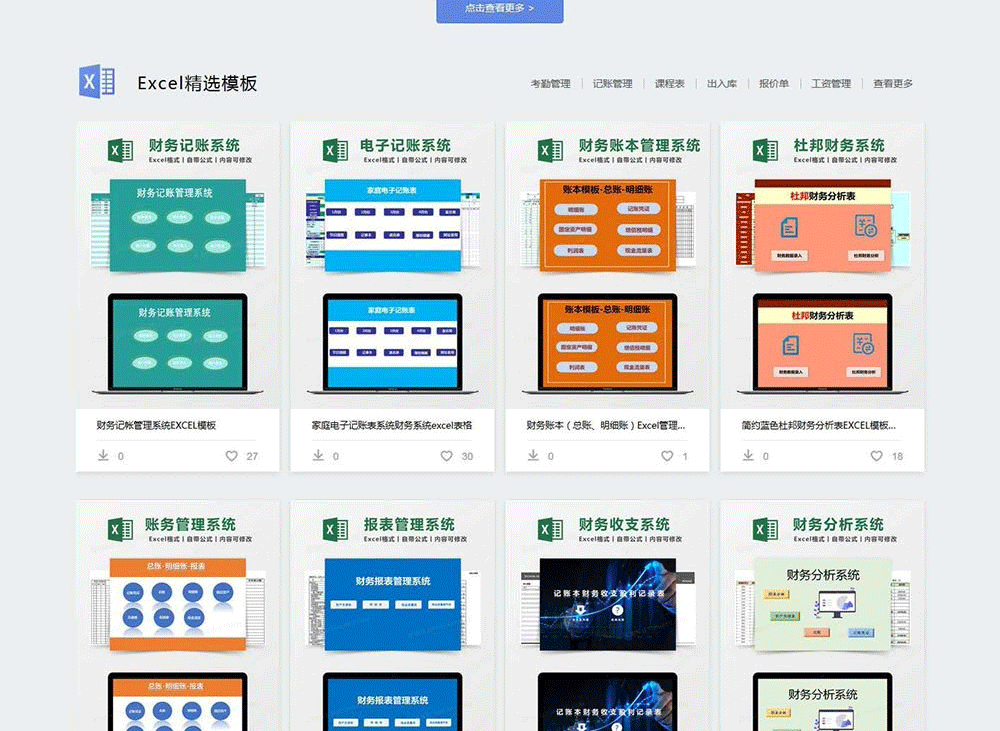Click the Excel精选模板 section heading
The image size is (1000, 731).
click(197, 83)
